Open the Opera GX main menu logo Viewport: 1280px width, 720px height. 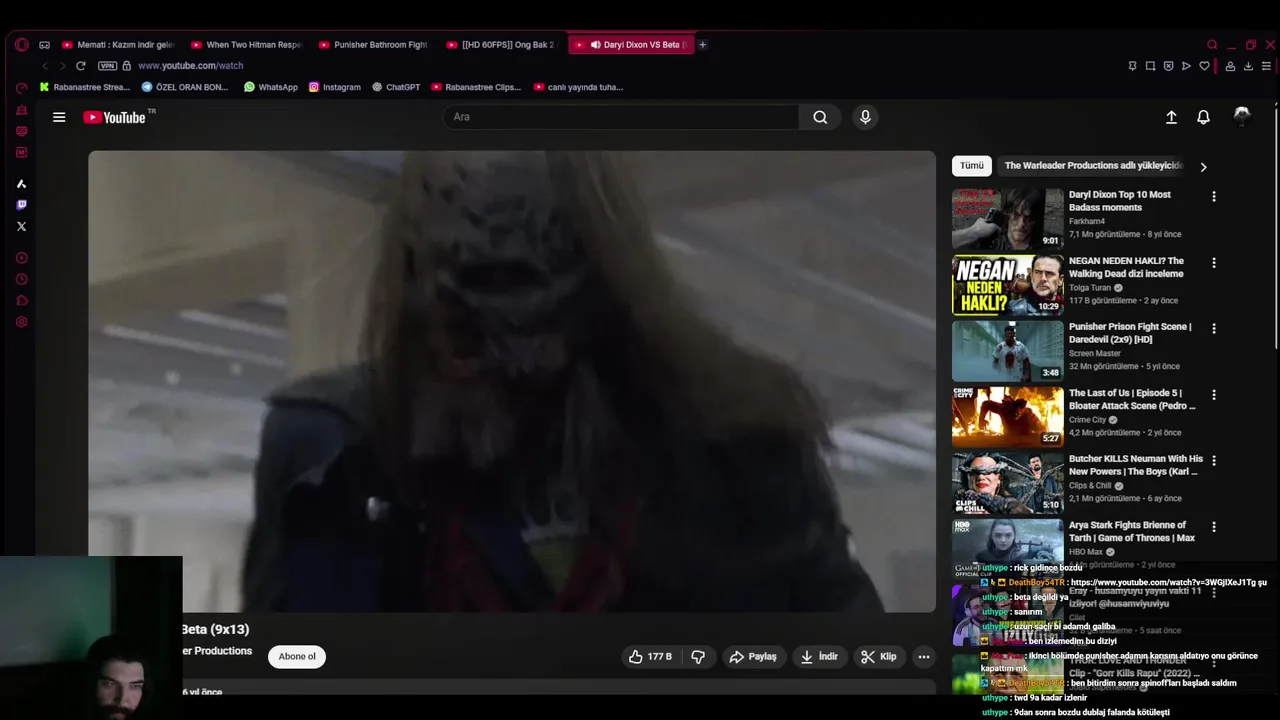(22, 44)
